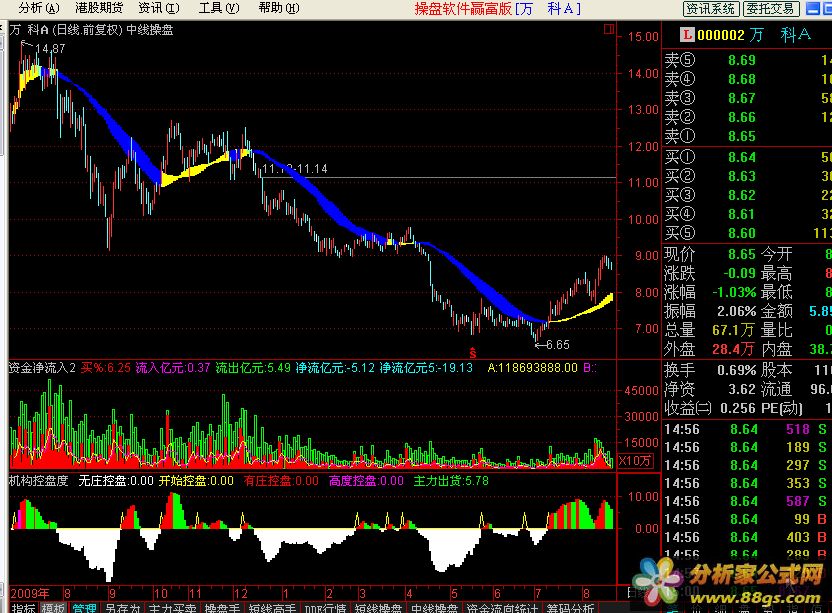Click the tick trade volume 587
Viewport: 832px width, 613px height.
(x=798, y=501)
